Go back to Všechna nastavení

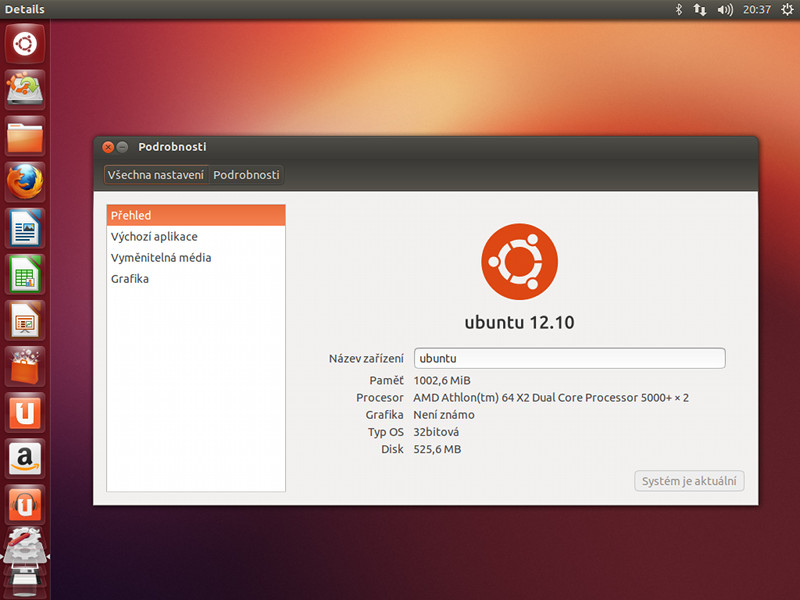click(156, 175)
